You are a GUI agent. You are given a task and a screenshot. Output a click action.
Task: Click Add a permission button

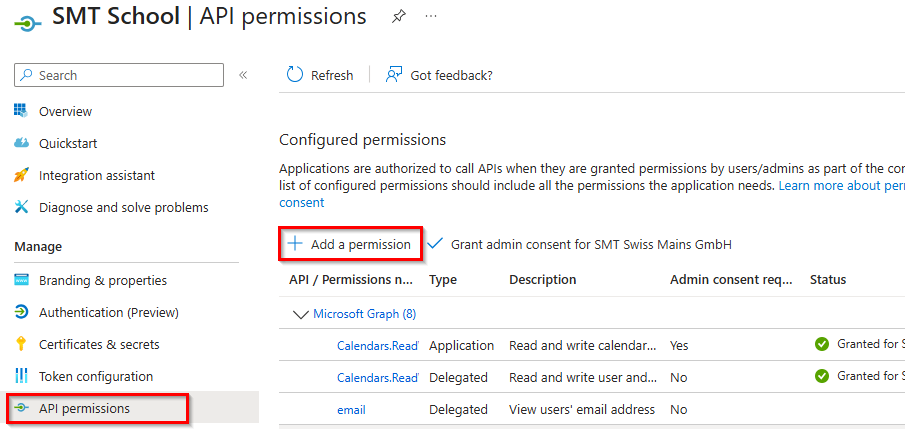click(350, 244)
